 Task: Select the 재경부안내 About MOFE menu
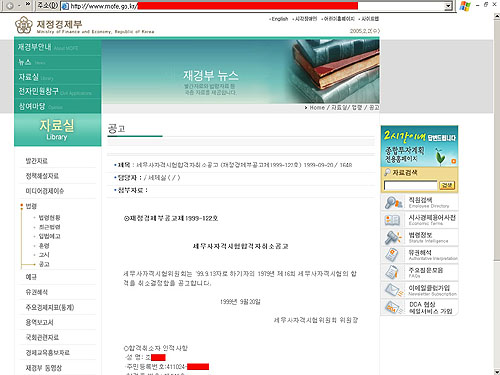[58, 47]
